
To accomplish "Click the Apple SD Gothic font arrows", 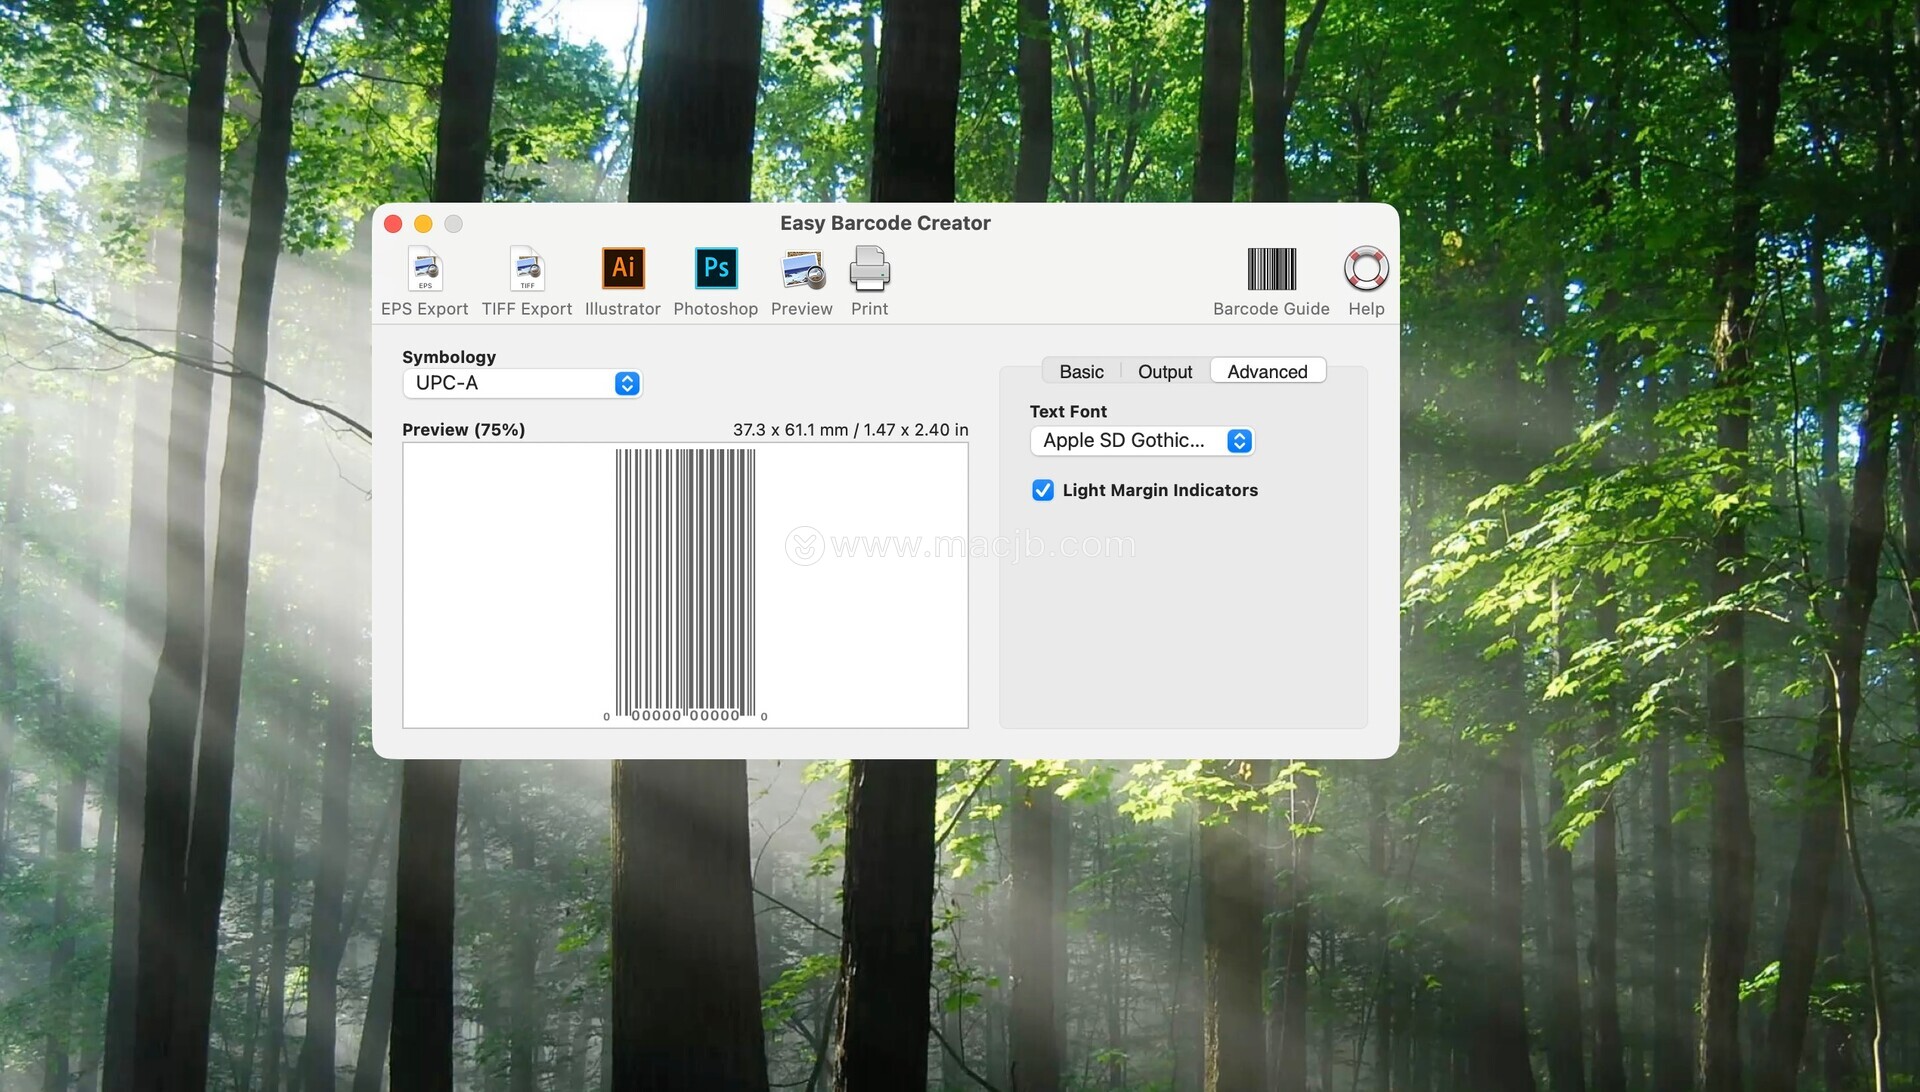I will (x=1239, y=441).
